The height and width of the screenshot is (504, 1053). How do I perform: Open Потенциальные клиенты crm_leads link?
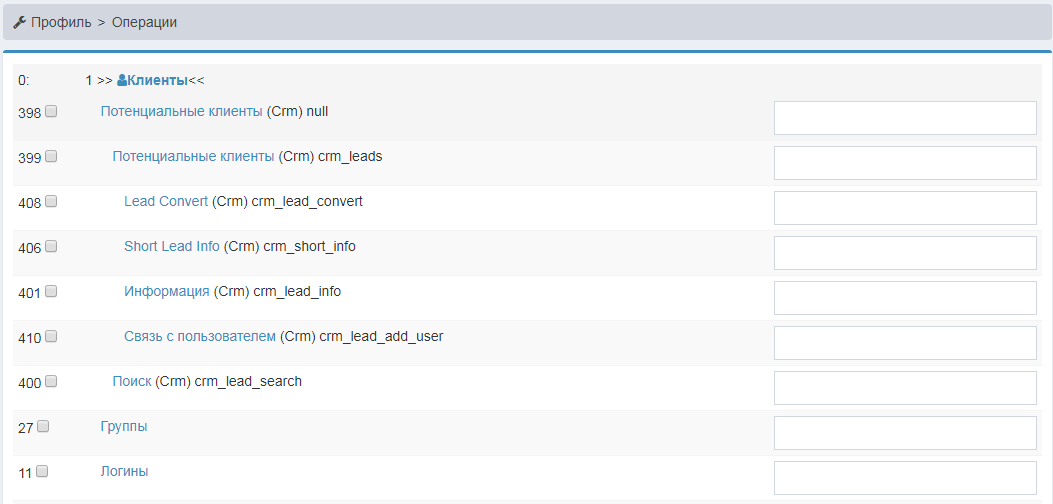click(x=193, y=156)
